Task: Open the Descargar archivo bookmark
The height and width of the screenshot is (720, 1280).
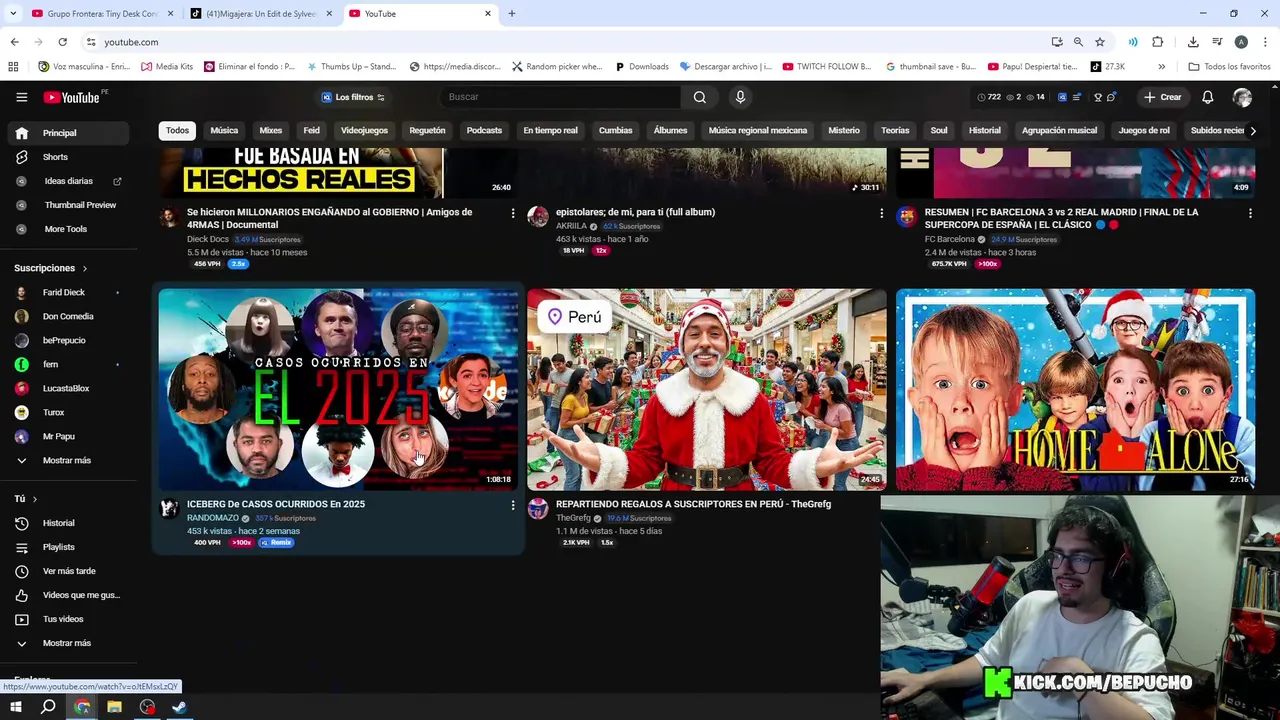Action: pyautogui.click(x=726, y=67)
